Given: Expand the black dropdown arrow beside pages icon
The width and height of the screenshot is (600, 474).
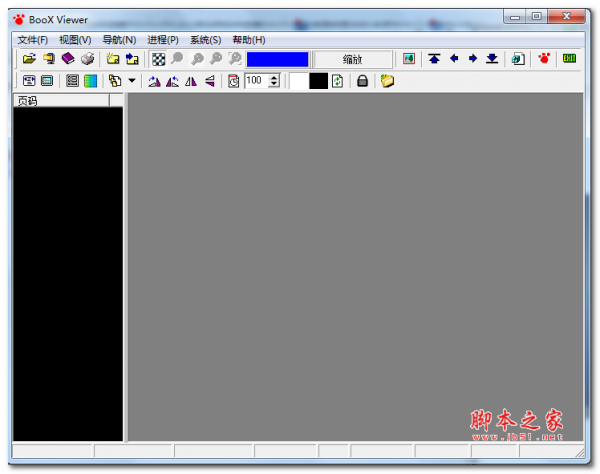Looking at the screenshot, I should click(x=132, y=81).
